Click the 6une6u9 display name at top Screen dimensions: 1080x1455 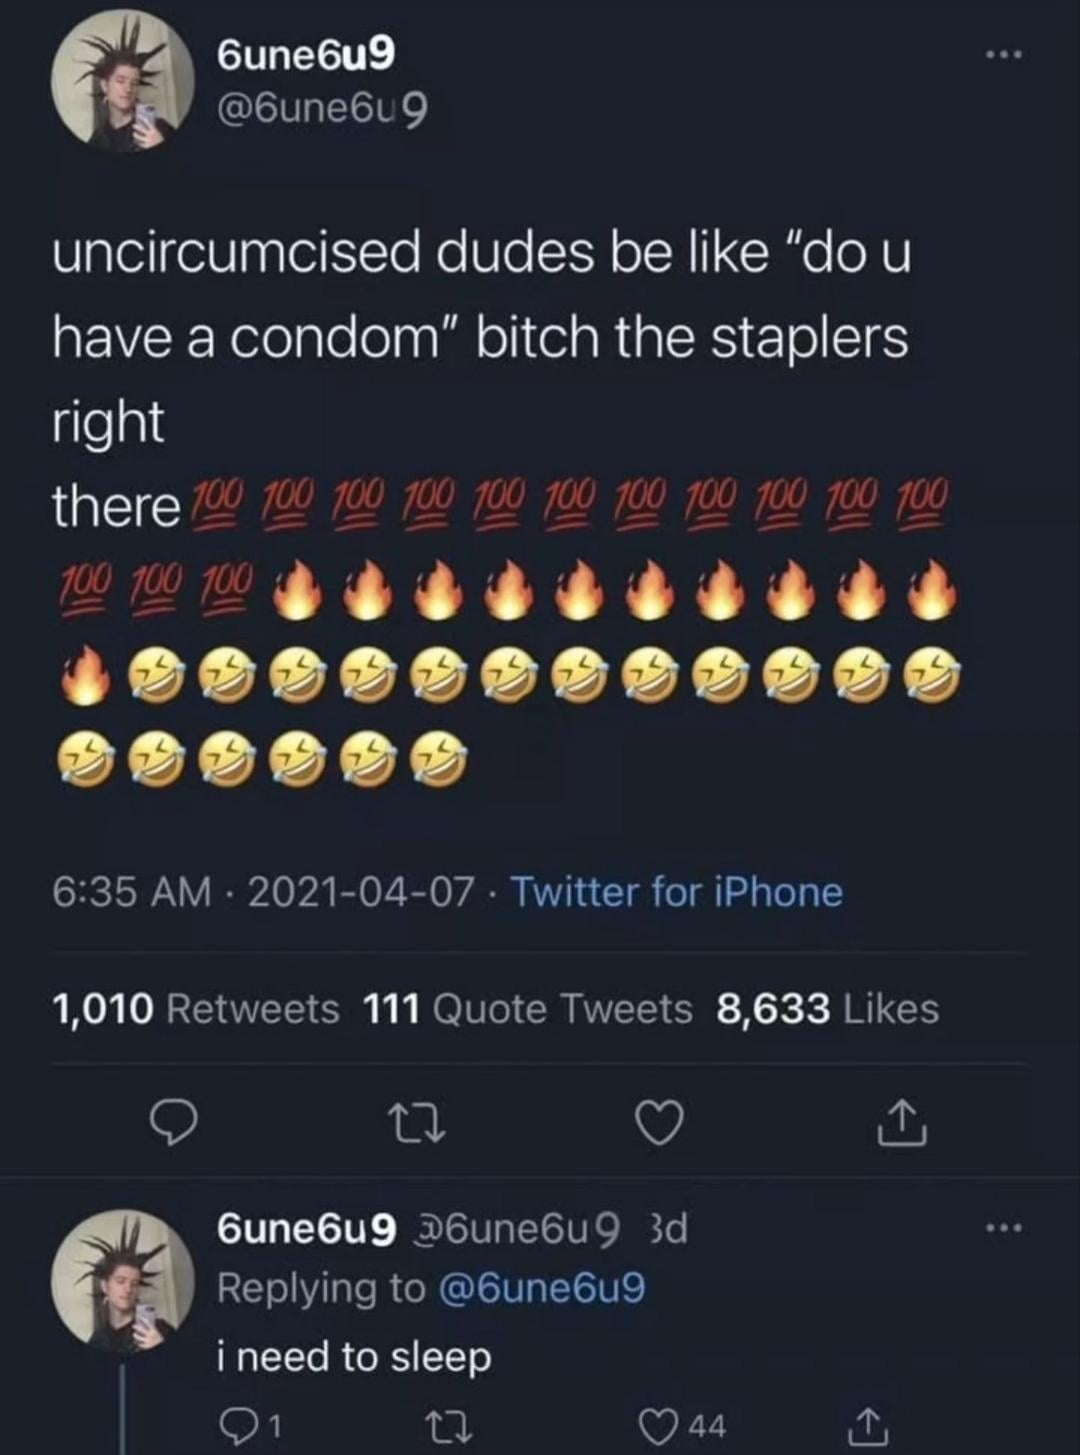[x=306, y=54]
